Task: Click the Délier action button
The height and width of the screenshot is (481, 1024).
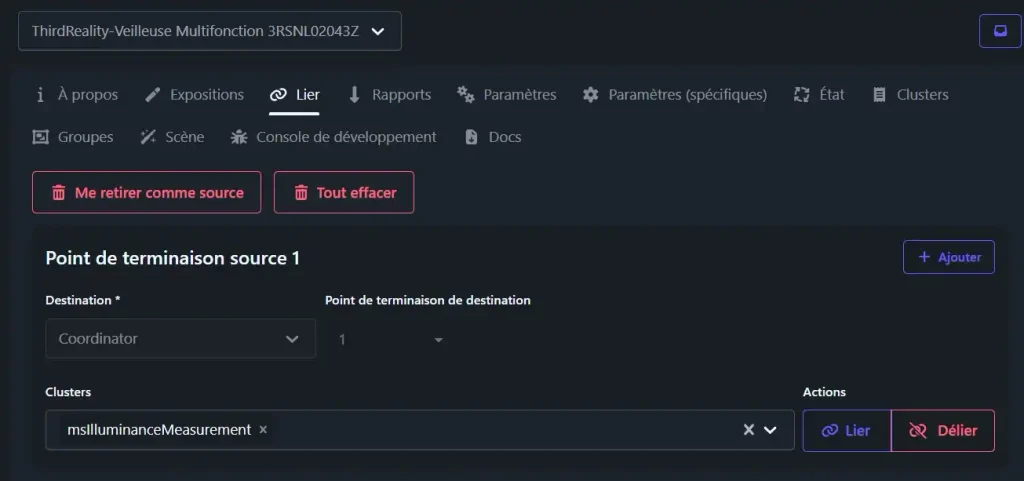Action: pyautogui.click(x=943, y=431)
